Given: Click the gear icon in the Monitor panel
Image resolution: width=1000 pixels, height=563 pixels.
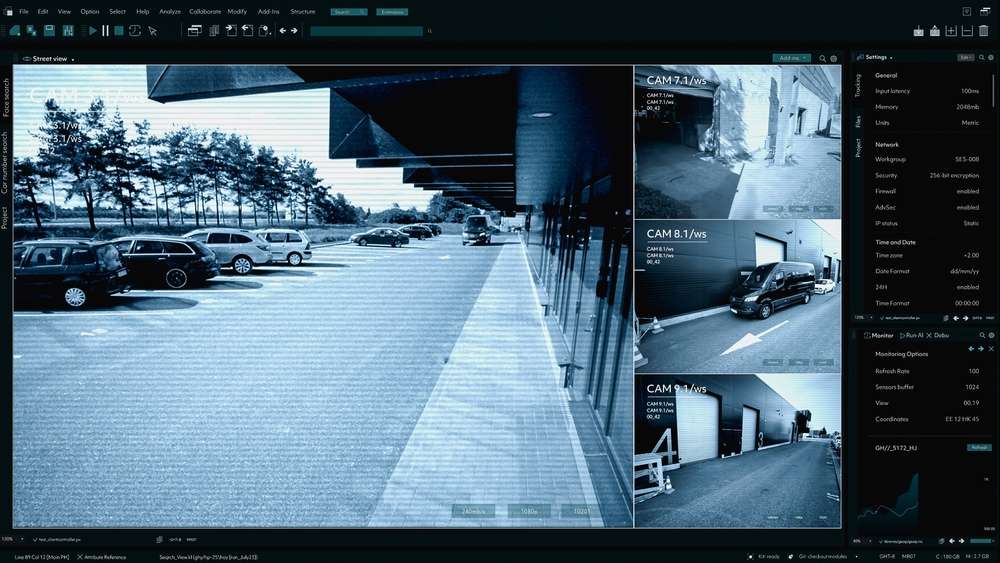Looking at the screenshot, I should pos(991,336).
